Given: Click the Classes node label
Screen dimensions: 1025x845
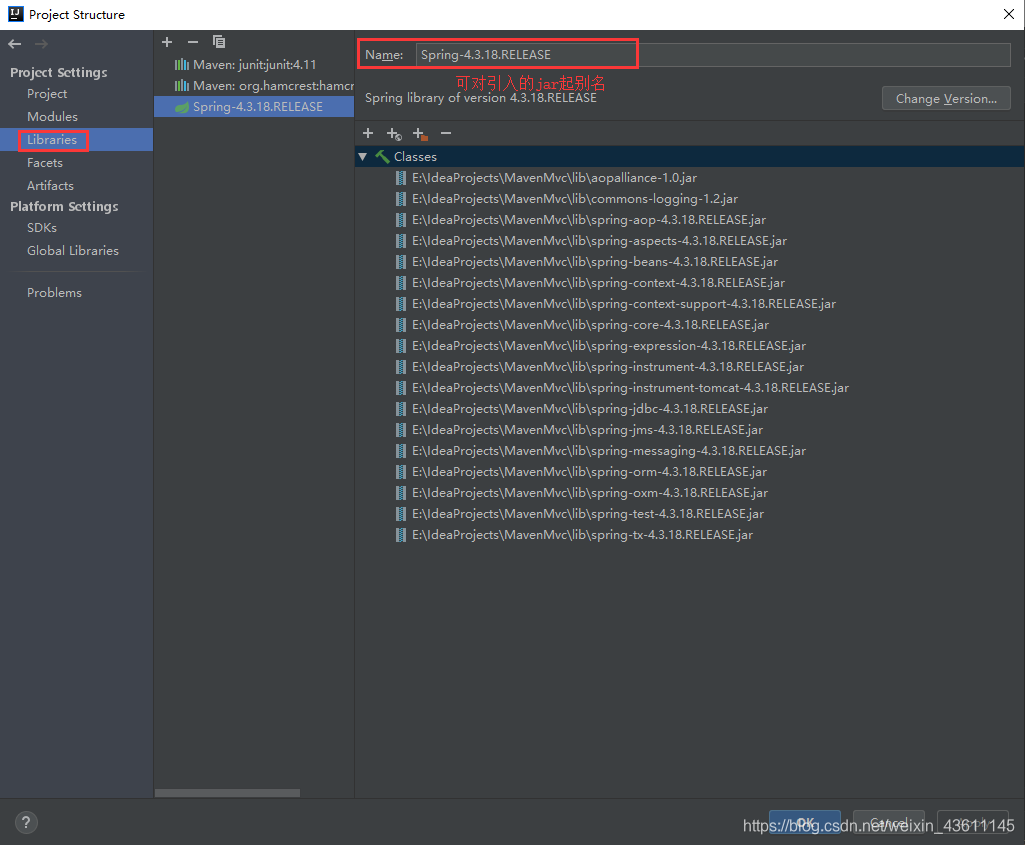Looking at the screenshot, I should point(415,157).
